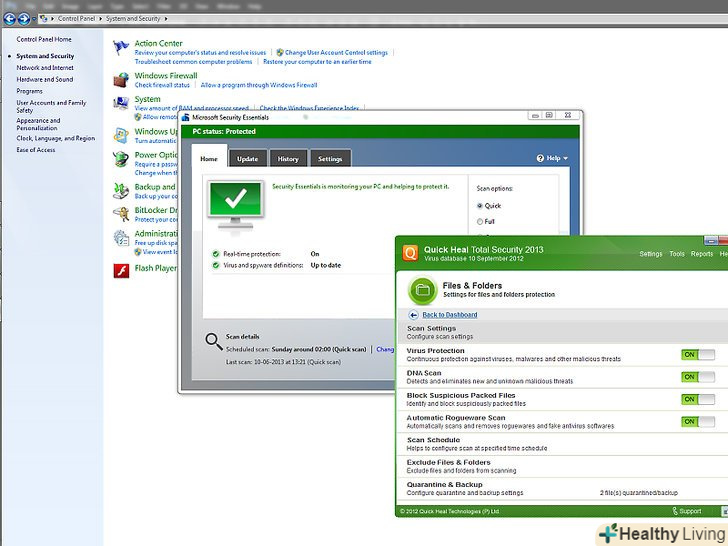Click the Backup and Restore icon

click(121, 191)
